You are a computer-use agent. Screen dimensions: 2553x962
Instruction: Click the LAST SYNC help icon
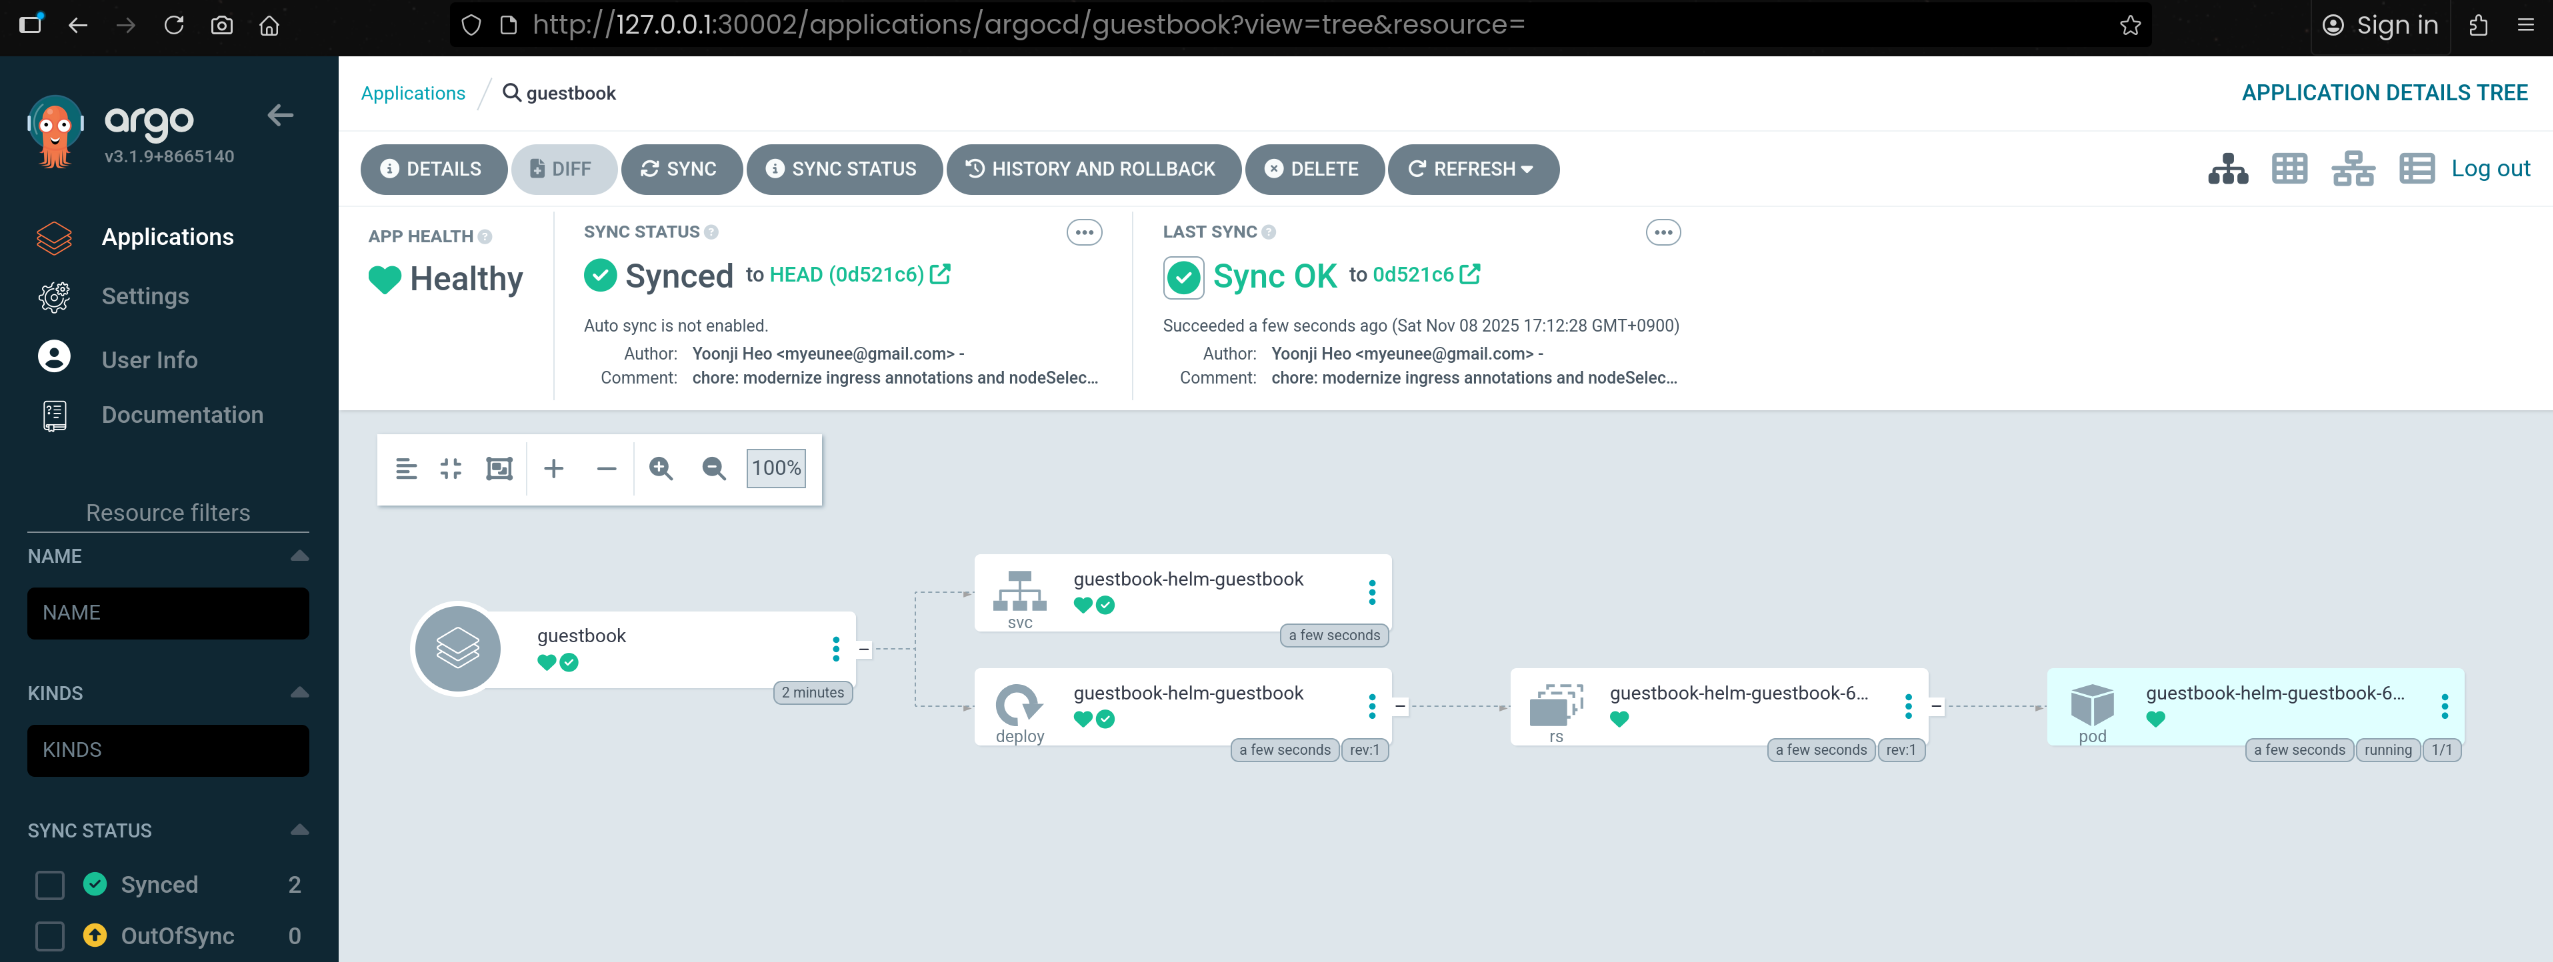[x=1269, y=232]
